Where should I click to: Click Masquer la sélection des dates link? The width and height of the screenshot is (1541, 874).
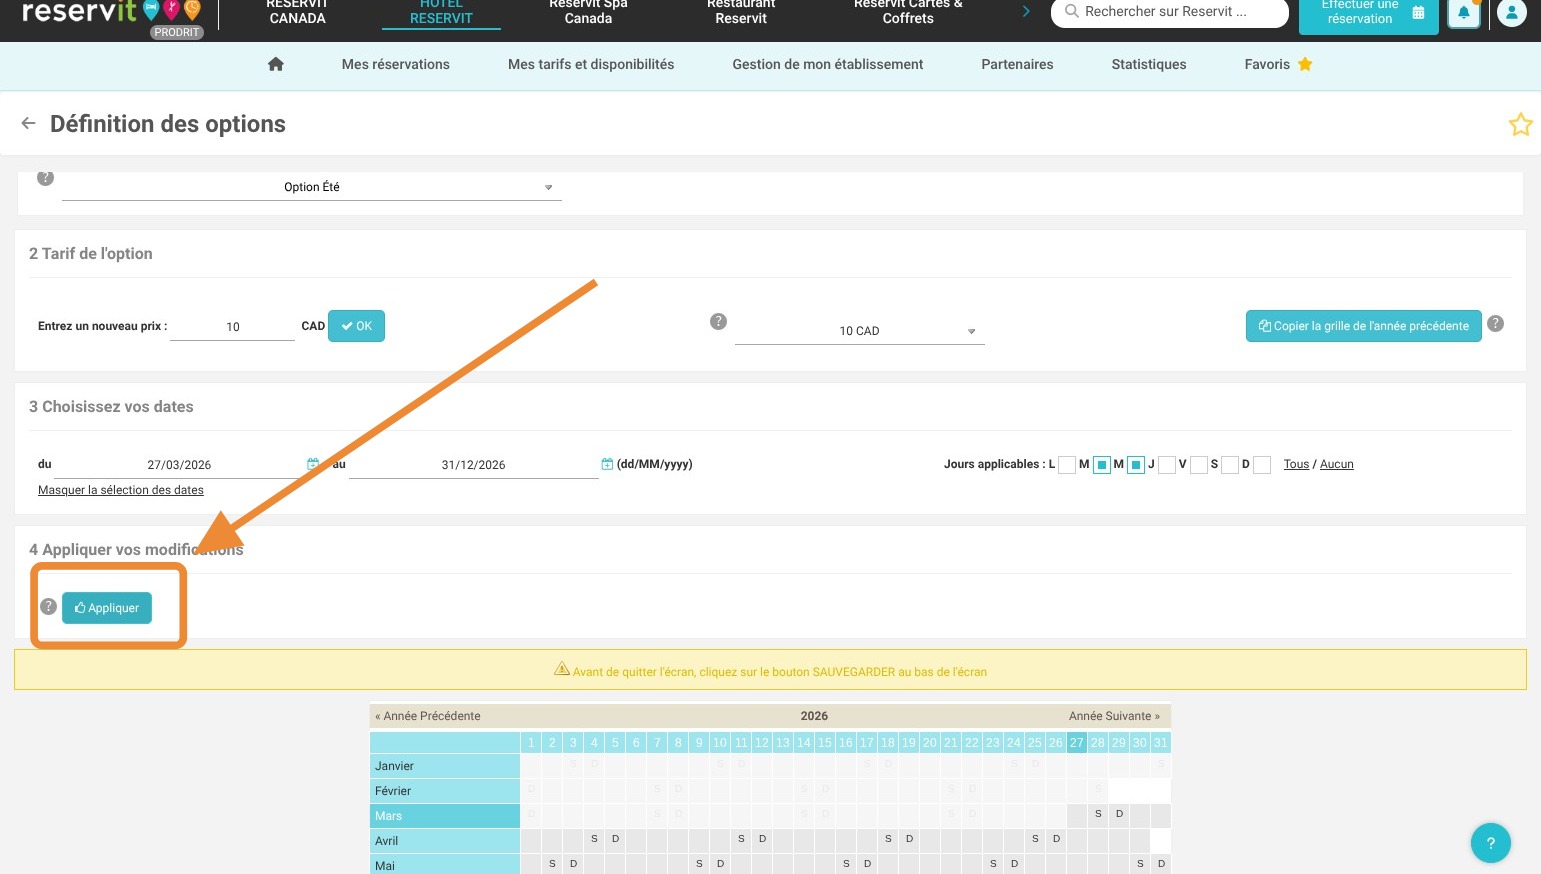pyautogui.click(x=121, y=490)
